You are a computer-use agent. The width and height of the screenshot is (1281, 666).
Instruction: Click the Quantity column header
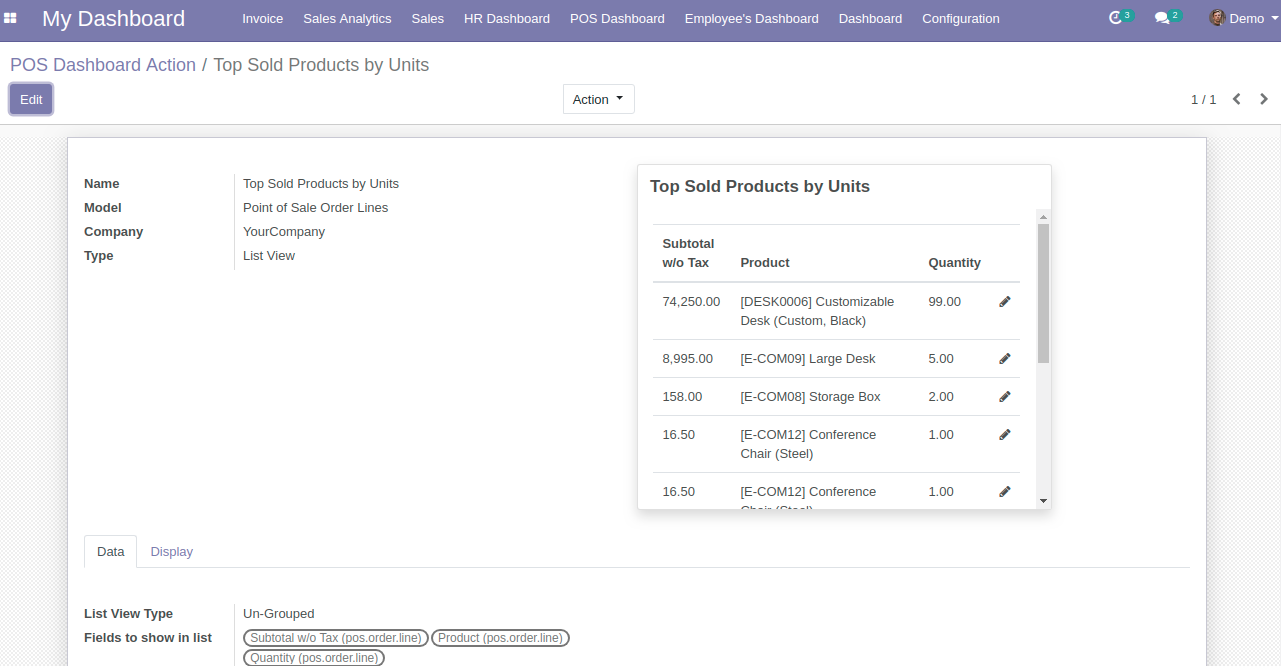954,263
